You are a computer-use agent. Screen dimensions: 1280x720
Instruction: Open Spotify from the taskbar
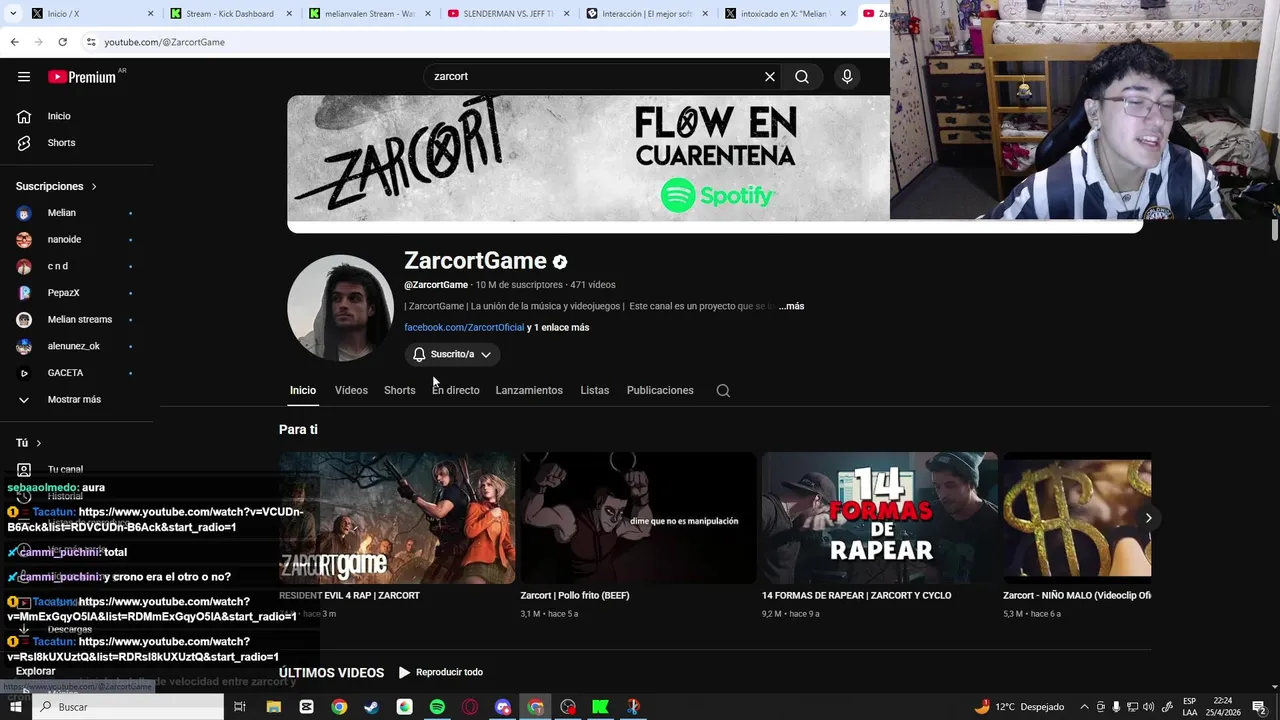[437, 707]
